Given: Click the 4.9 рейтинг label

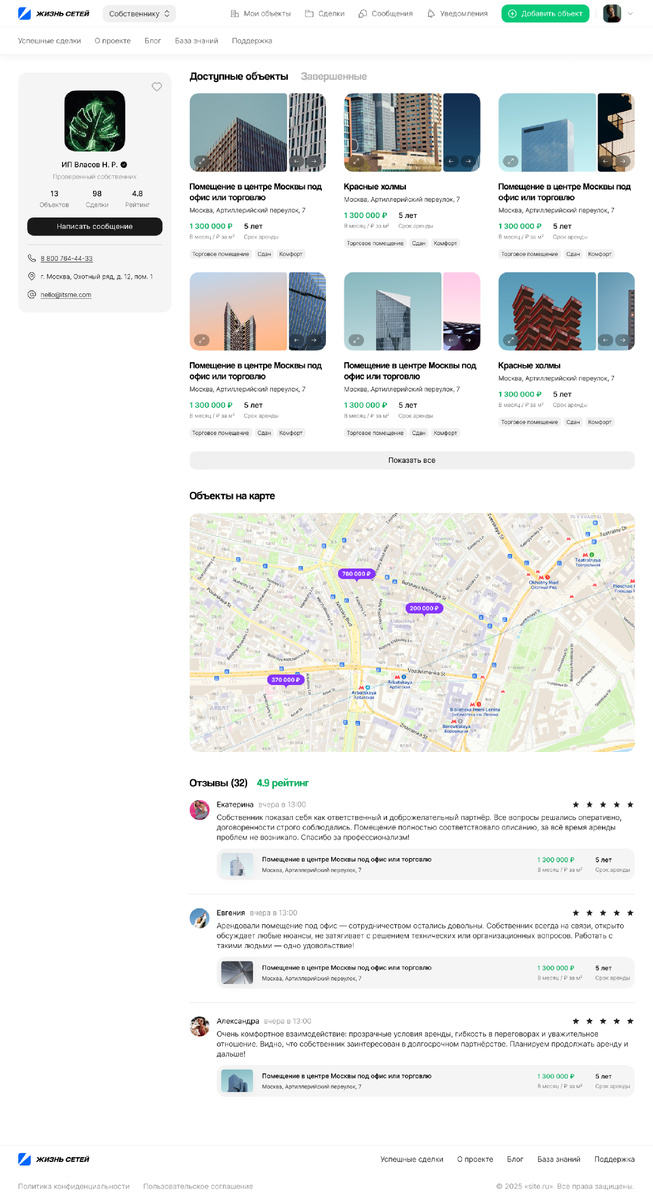Looking at the screenshot, I should (x=283, y=783).
